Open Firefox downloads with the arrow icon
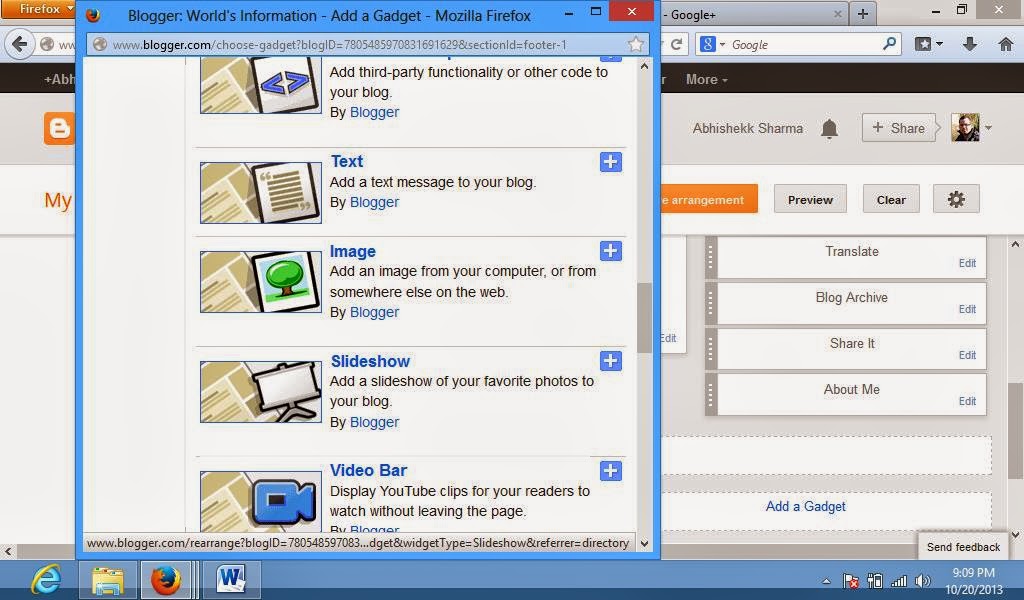Viewport: 1024px width, 600px height. coord(969,44)
